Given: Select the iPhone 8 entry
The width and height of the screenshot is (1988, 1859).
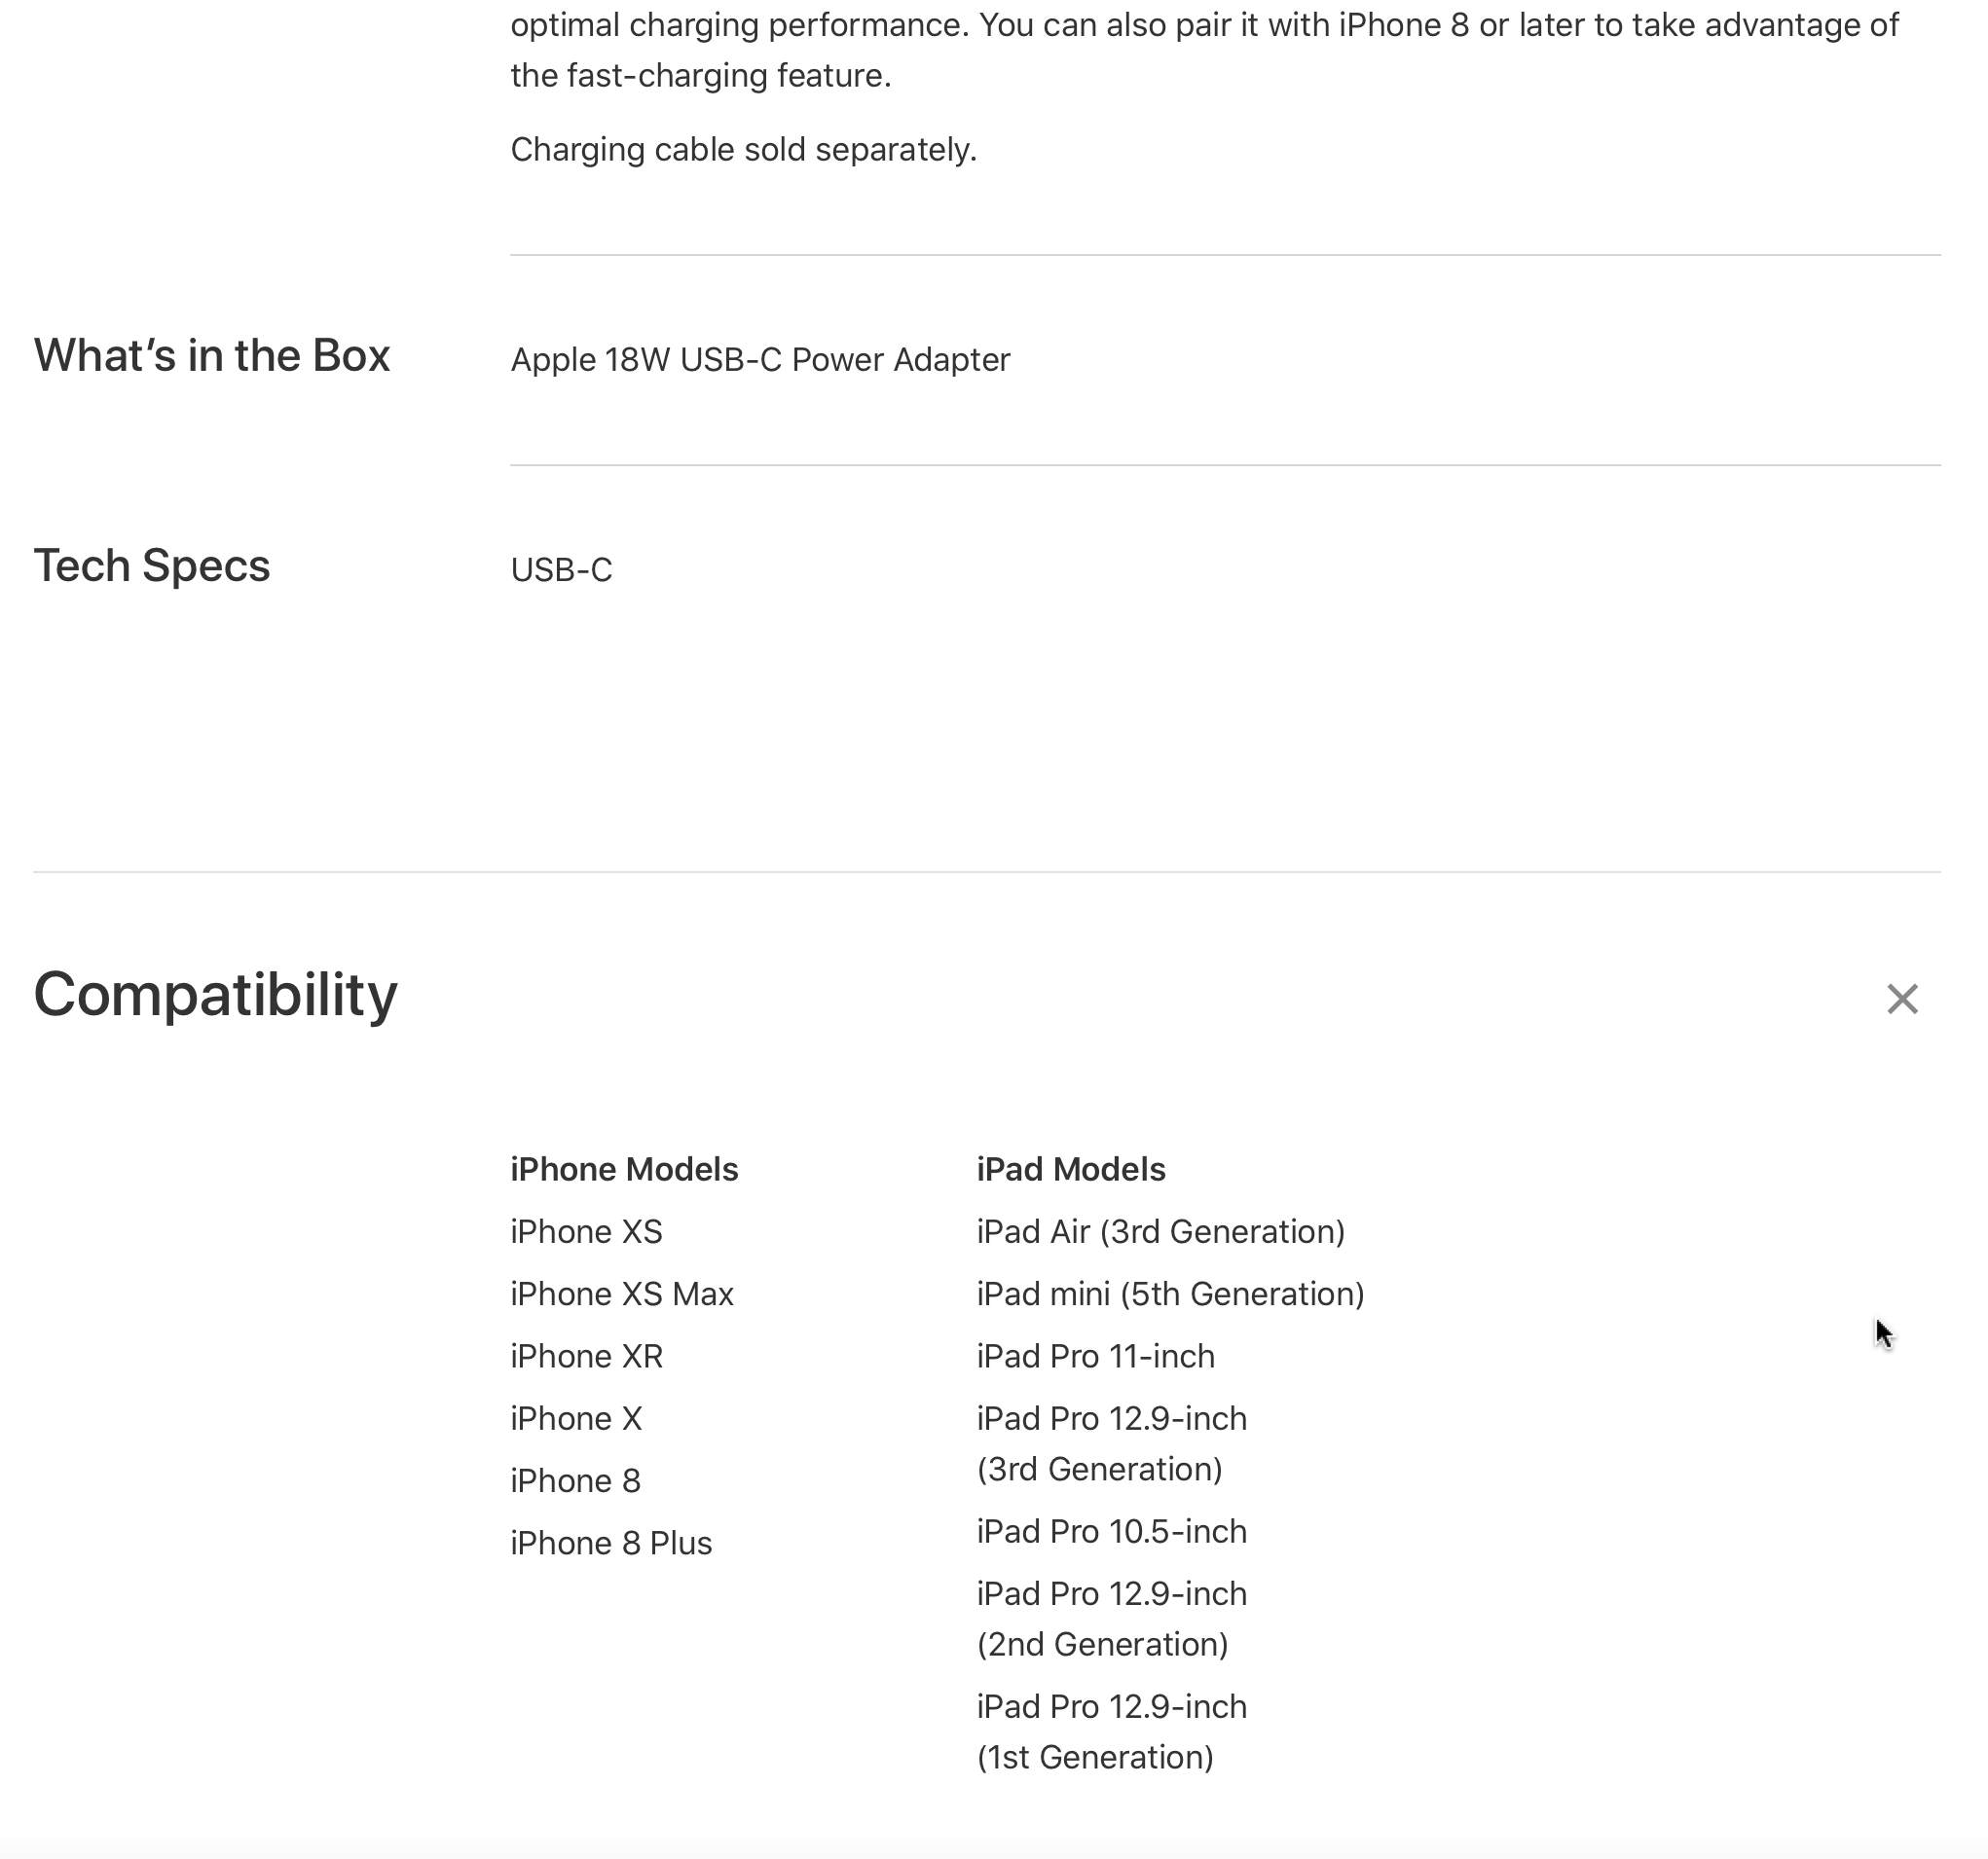Looking at the screenshot, I should click(x=575, y=1480).
